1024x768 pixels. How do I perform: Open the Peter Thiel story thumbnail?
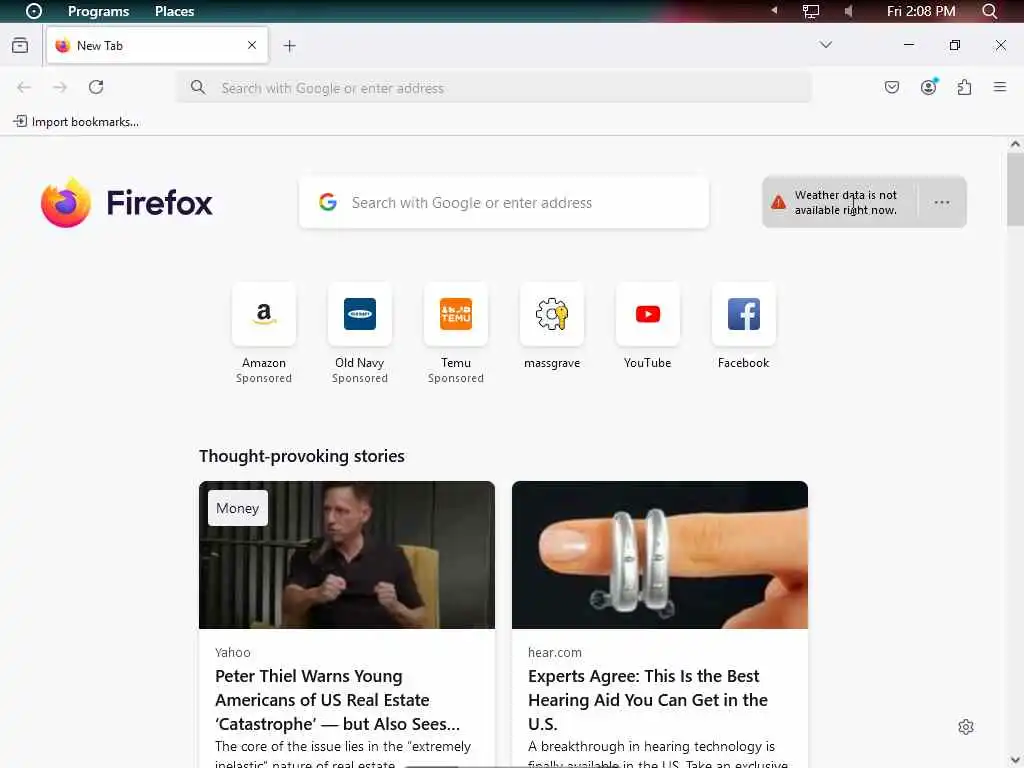coord(347,555)
